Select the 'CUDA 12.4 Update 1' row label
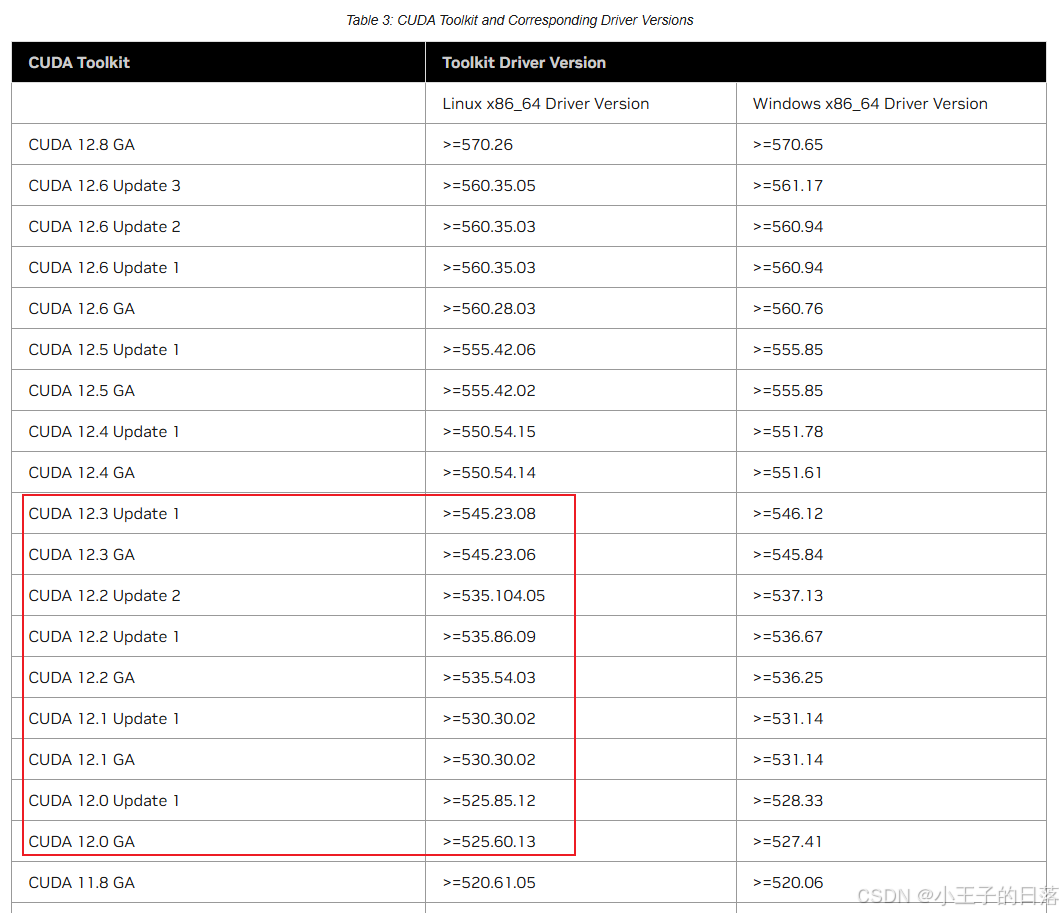Image resolution: width=1063 pixels, height=913 pixels. point(104,432)
